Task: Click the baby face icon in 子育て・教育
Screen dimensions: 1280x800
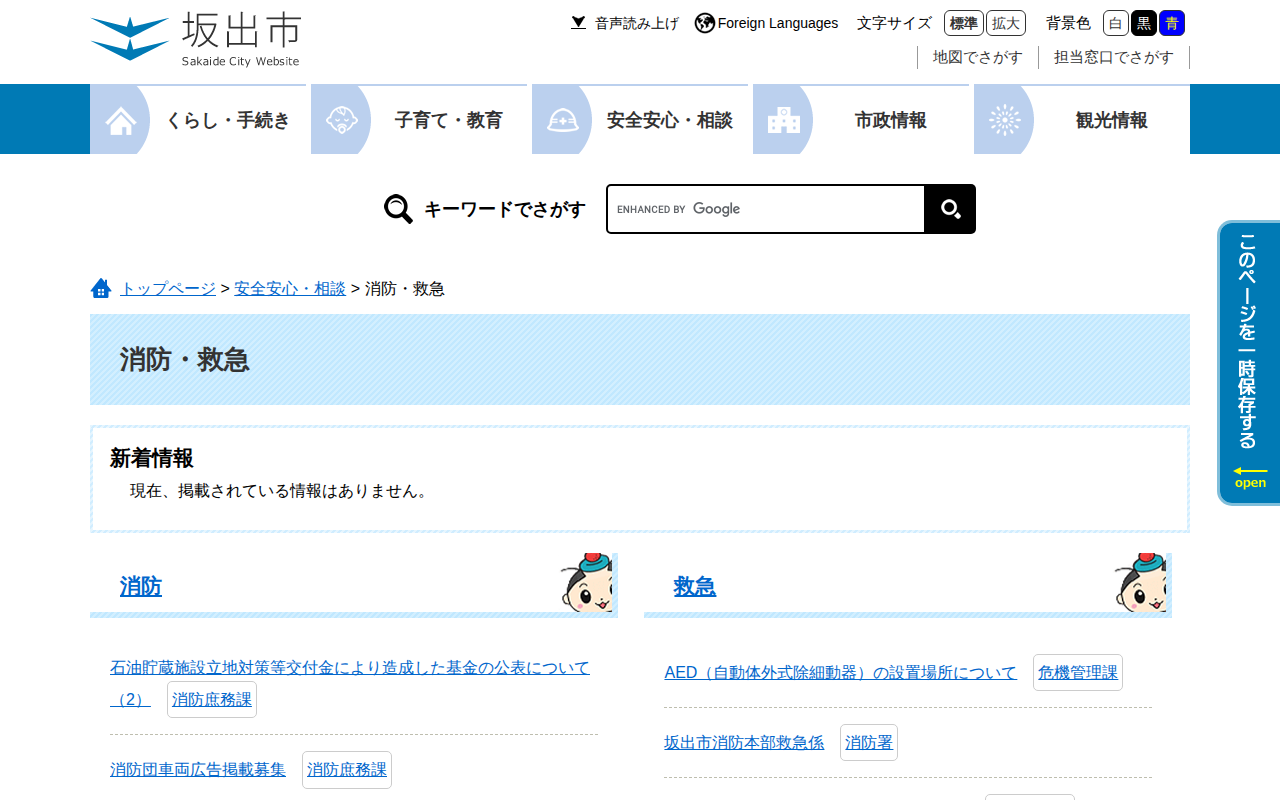Action: coord(342,120)
